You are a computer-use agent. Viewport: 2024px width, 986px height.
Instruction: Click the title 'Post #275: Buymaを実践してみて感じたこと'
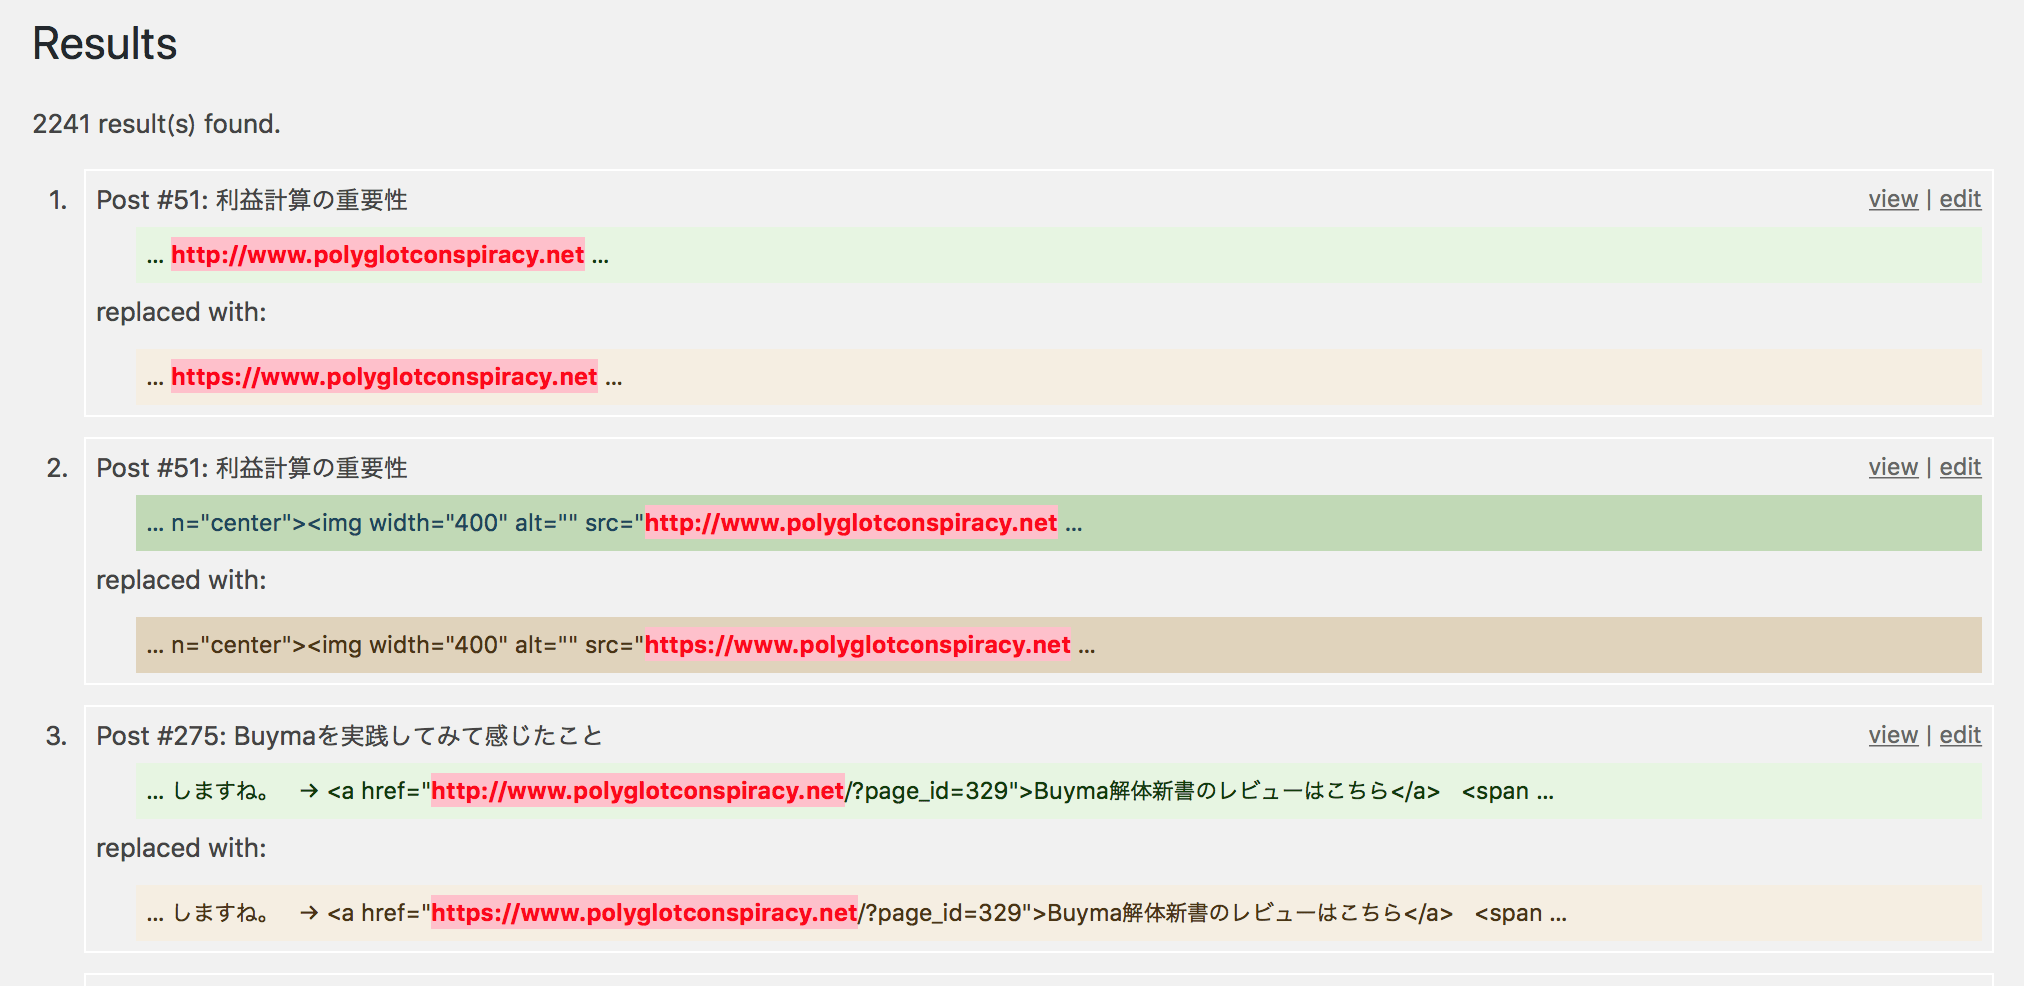tap(350, 736)
